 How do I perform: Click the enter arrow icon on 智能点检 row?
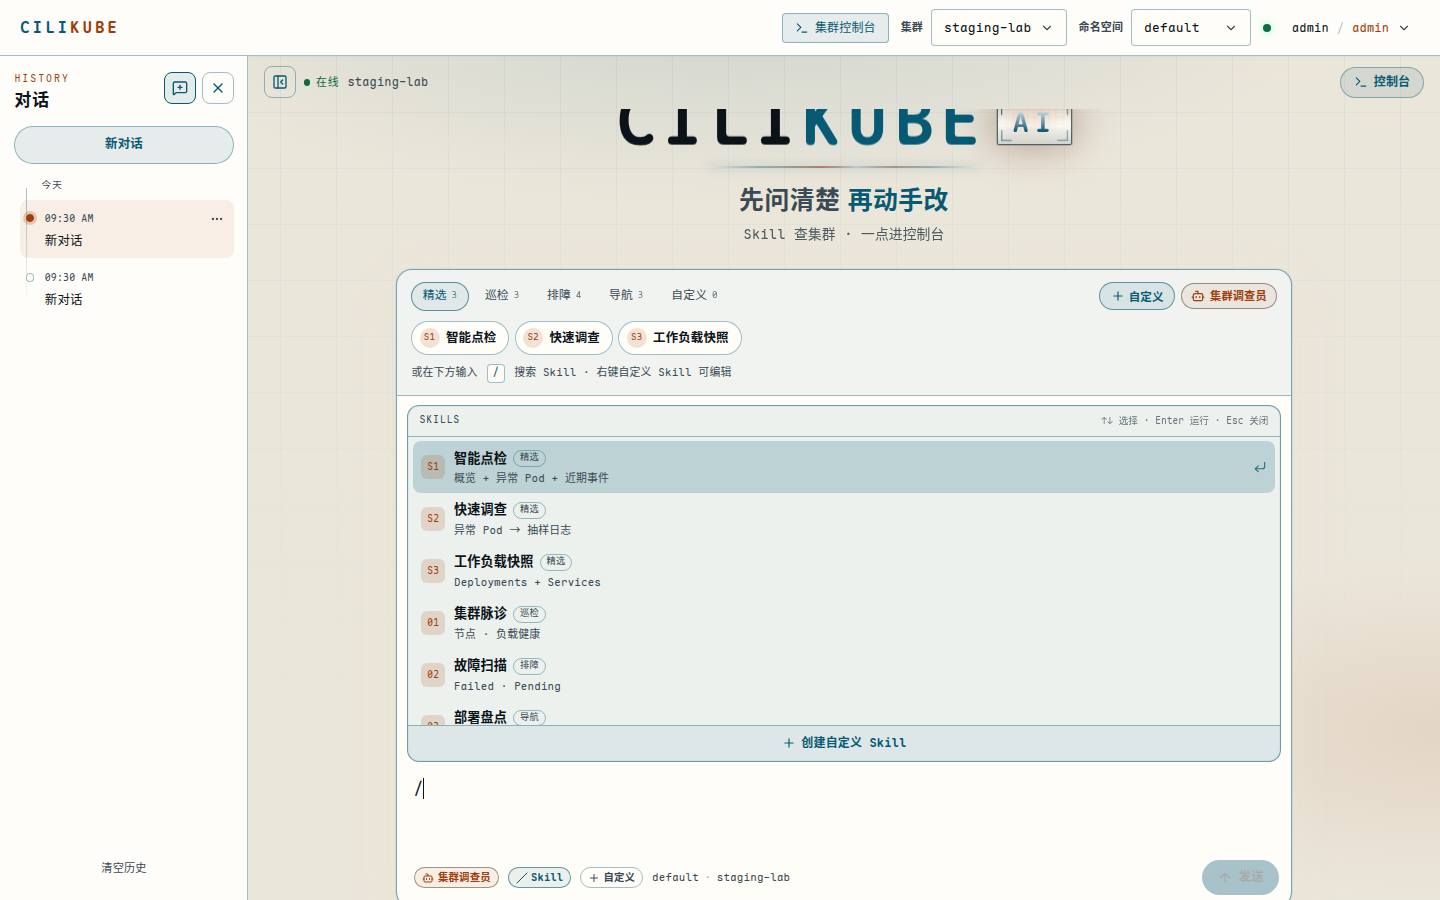[x=1260, y=467]
